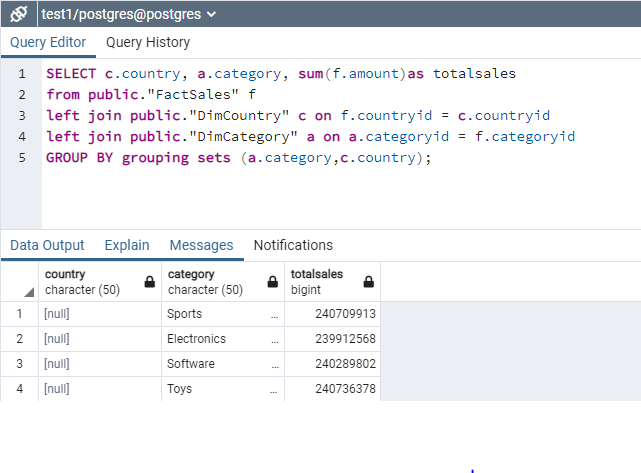Screen dimensions: 641x473
Task: Open the Explain tab
Action: [127, 245]
